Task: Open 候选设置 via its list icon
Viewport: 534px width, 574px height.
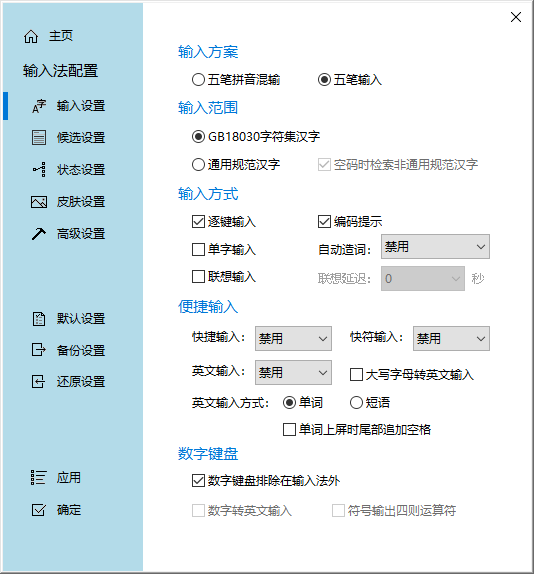Action: click(x=39, y=138)
